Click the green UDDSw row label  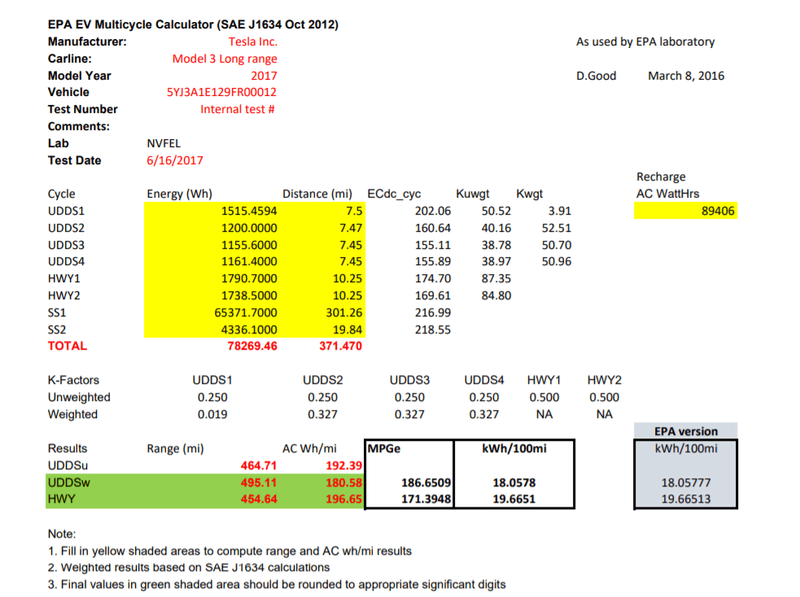68,483
